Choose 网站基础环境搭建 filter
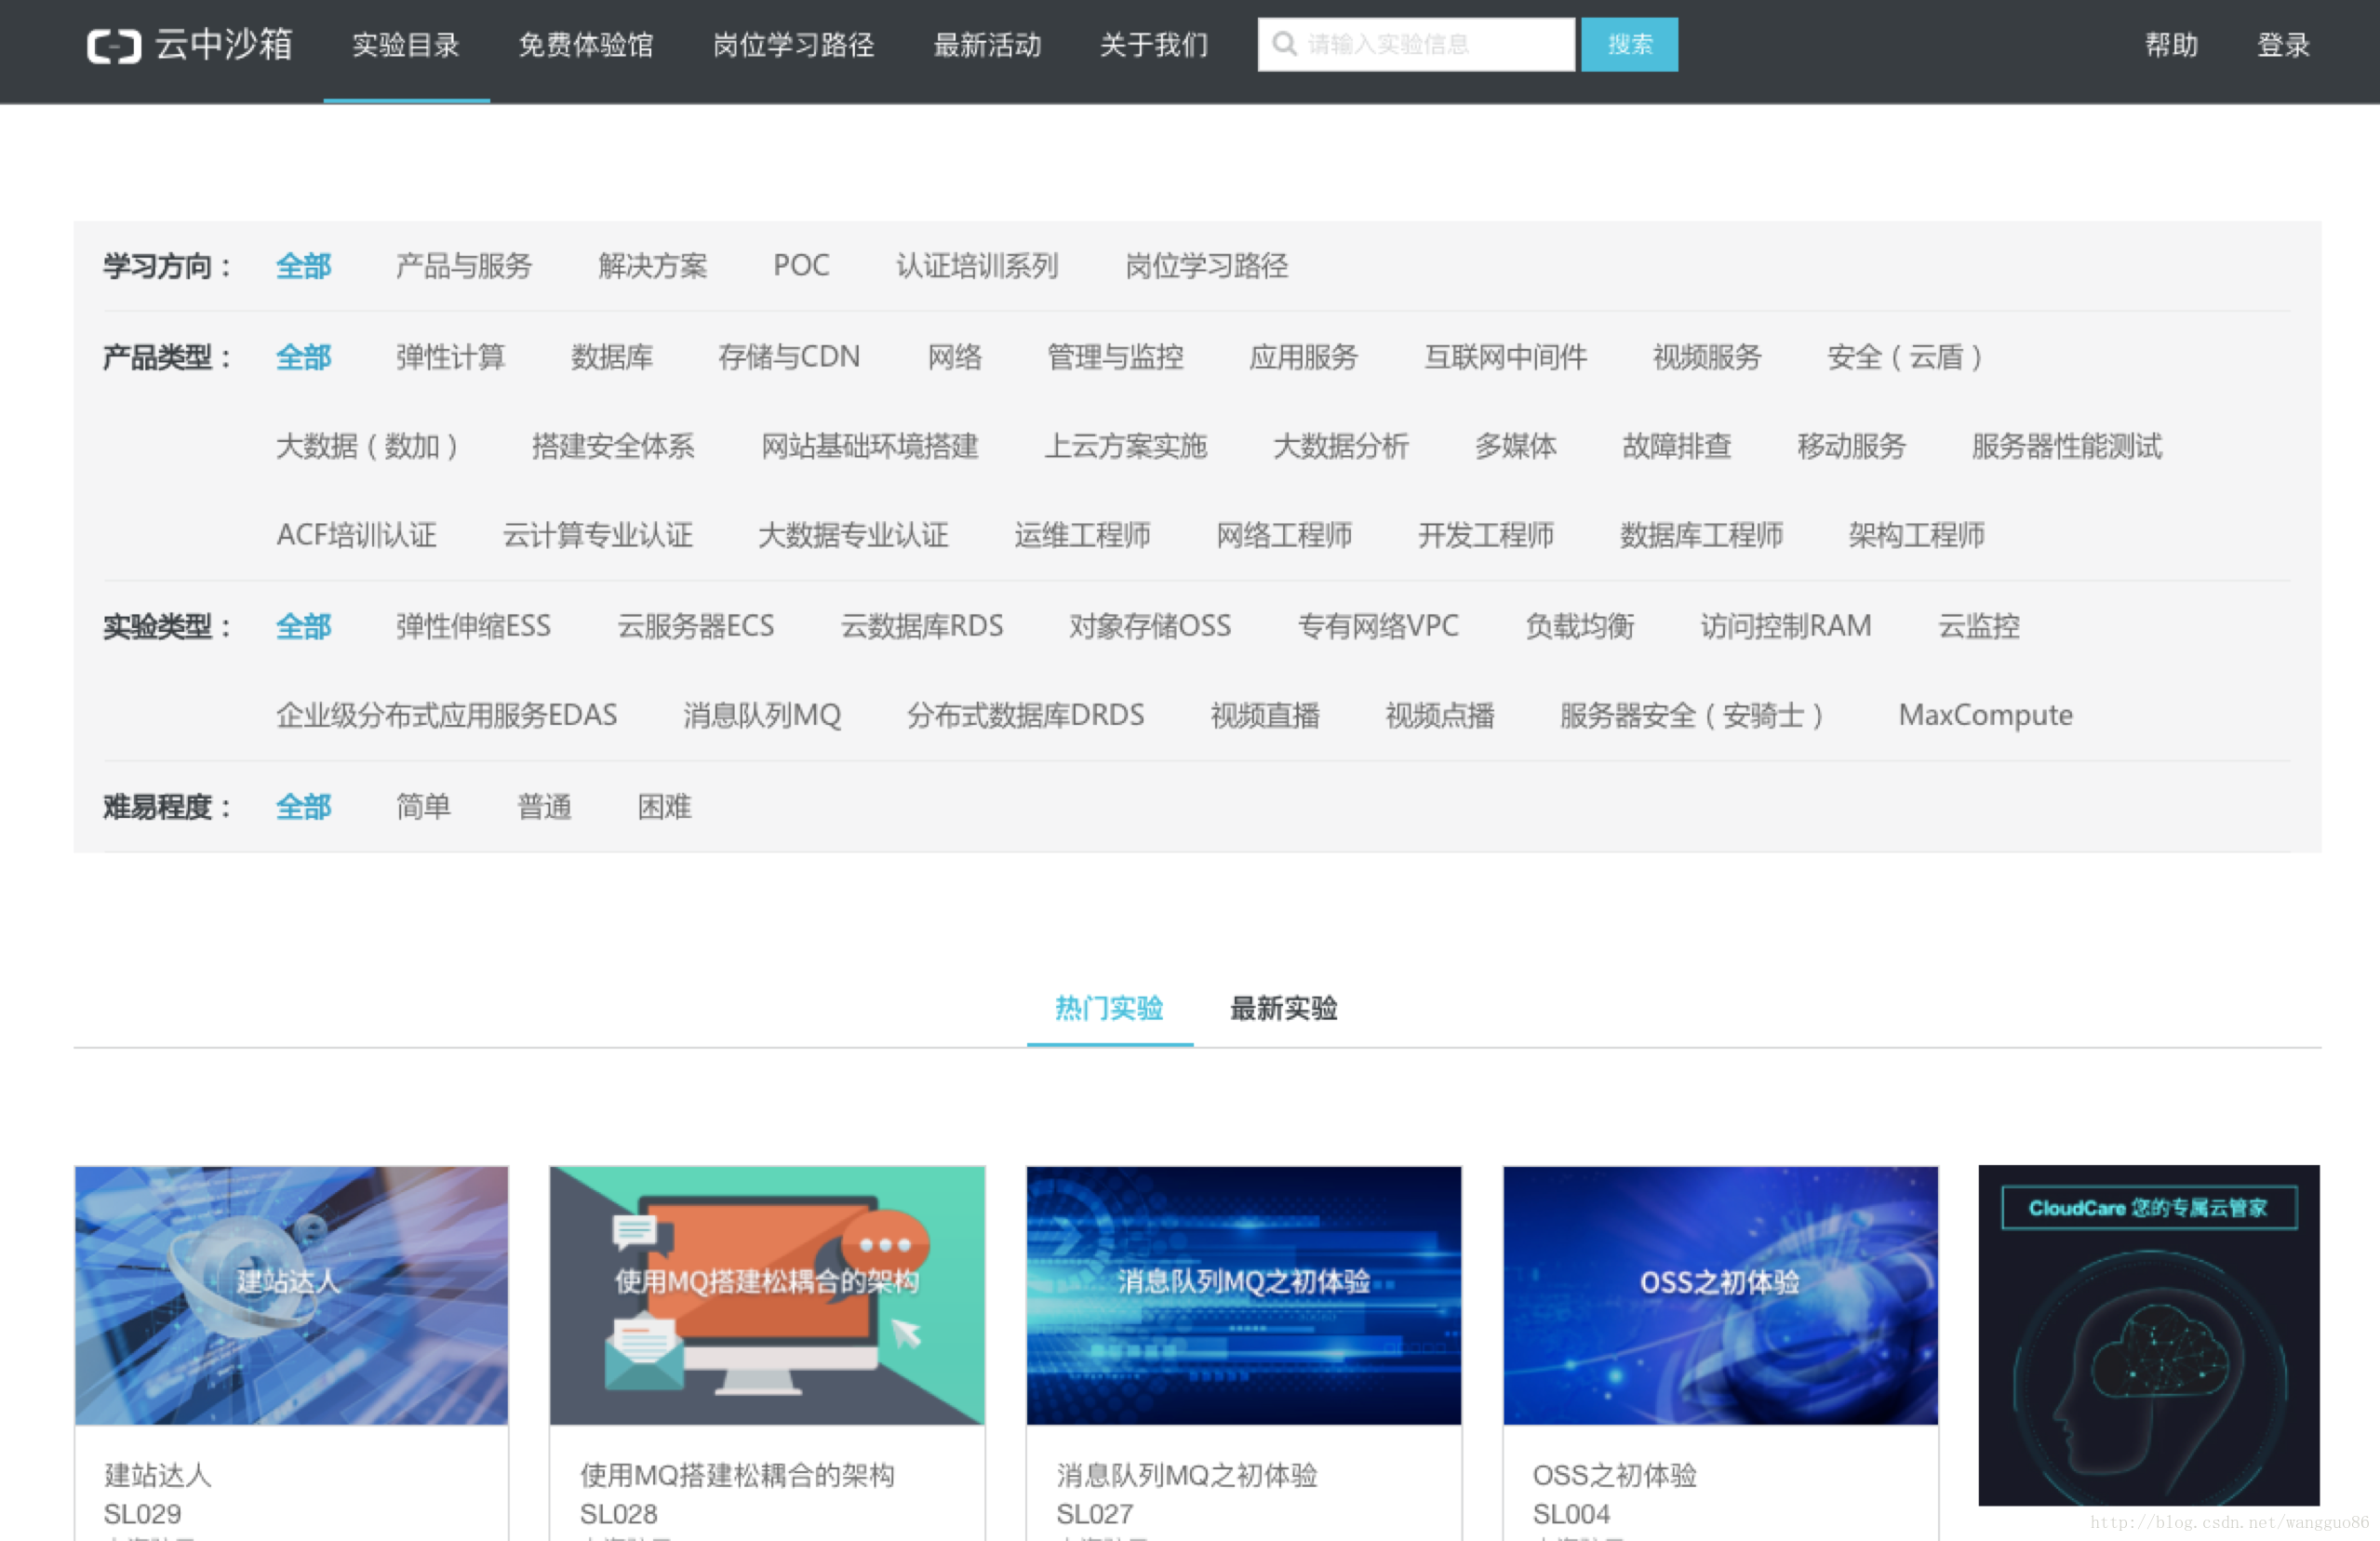Image resolution: width=2380 pixels, height=1541 pixels. tap(870, 446)
